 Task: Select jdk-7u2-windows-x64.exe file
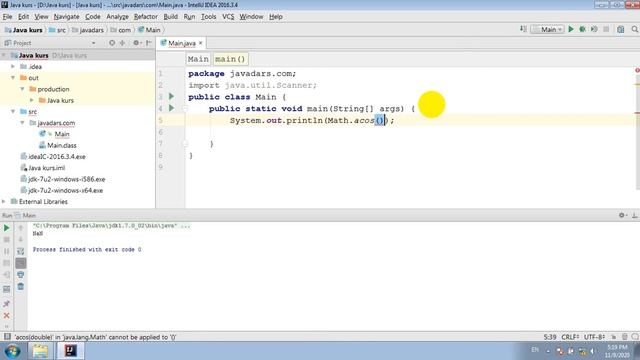(65, 190)
